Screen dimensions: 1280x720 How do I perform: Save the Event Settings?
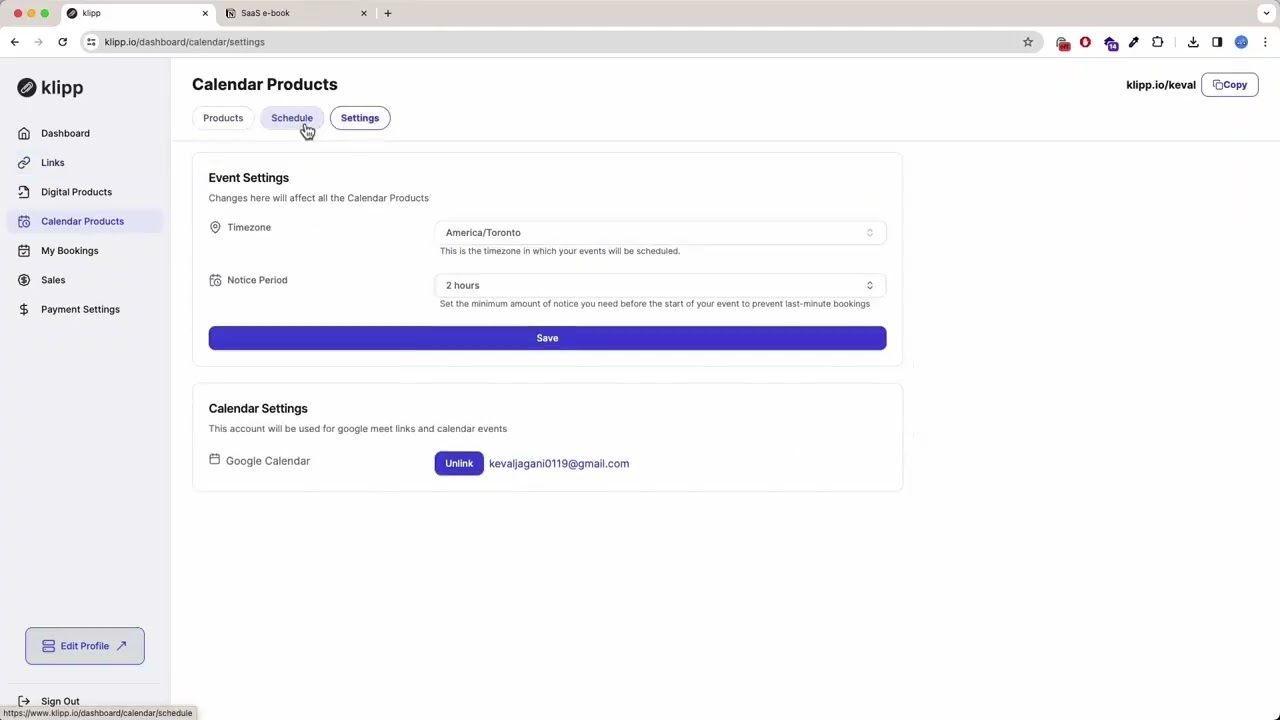pyautogui.click(x=547, y=337)
